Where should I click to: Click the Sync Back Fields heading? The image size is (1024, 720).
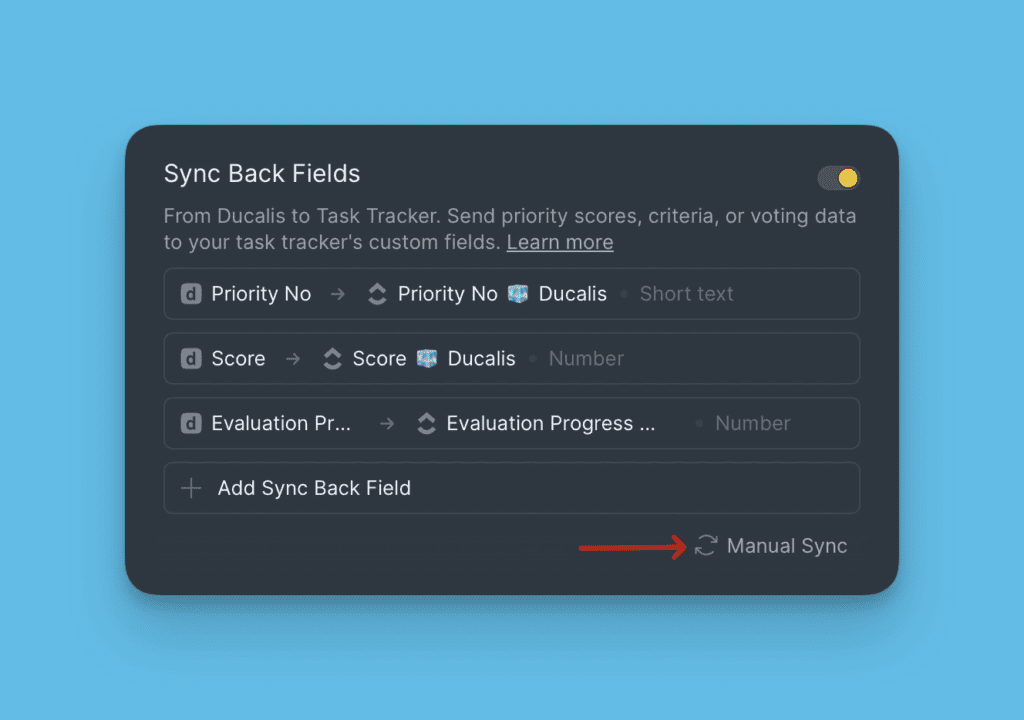[x=262, y=173]
